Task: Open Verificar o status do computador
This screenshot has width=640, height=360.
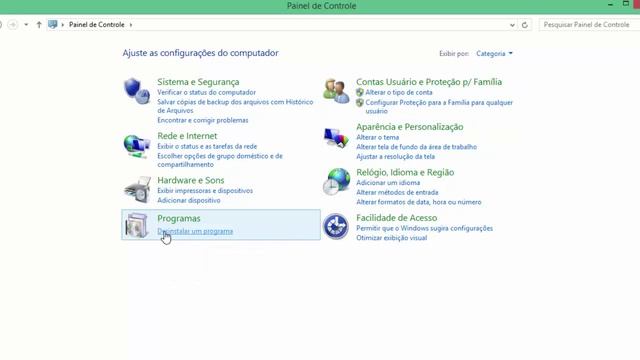Action: coord(207,93)
